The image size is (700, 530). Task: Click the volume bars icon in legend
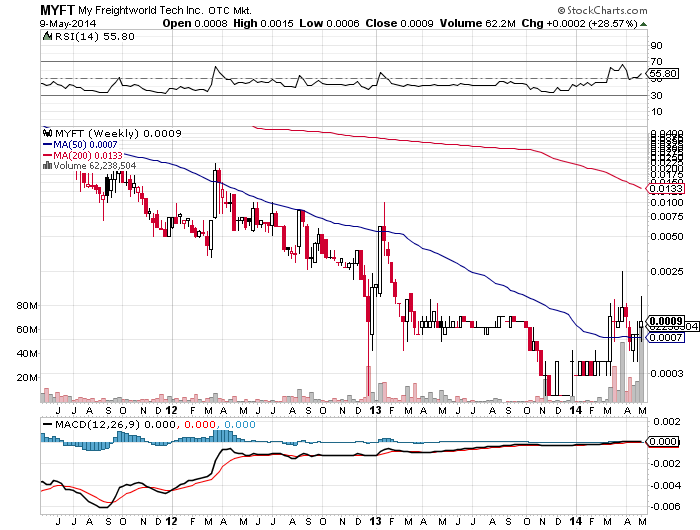tap(47, 166)
